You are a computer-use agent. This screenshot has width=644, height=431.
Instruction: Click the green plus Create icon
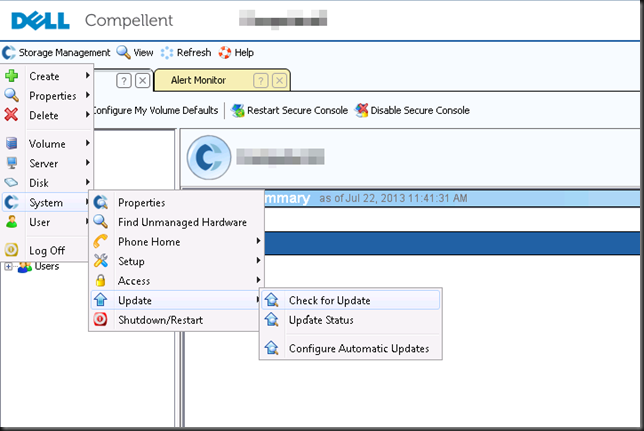(x=12, y=76)
